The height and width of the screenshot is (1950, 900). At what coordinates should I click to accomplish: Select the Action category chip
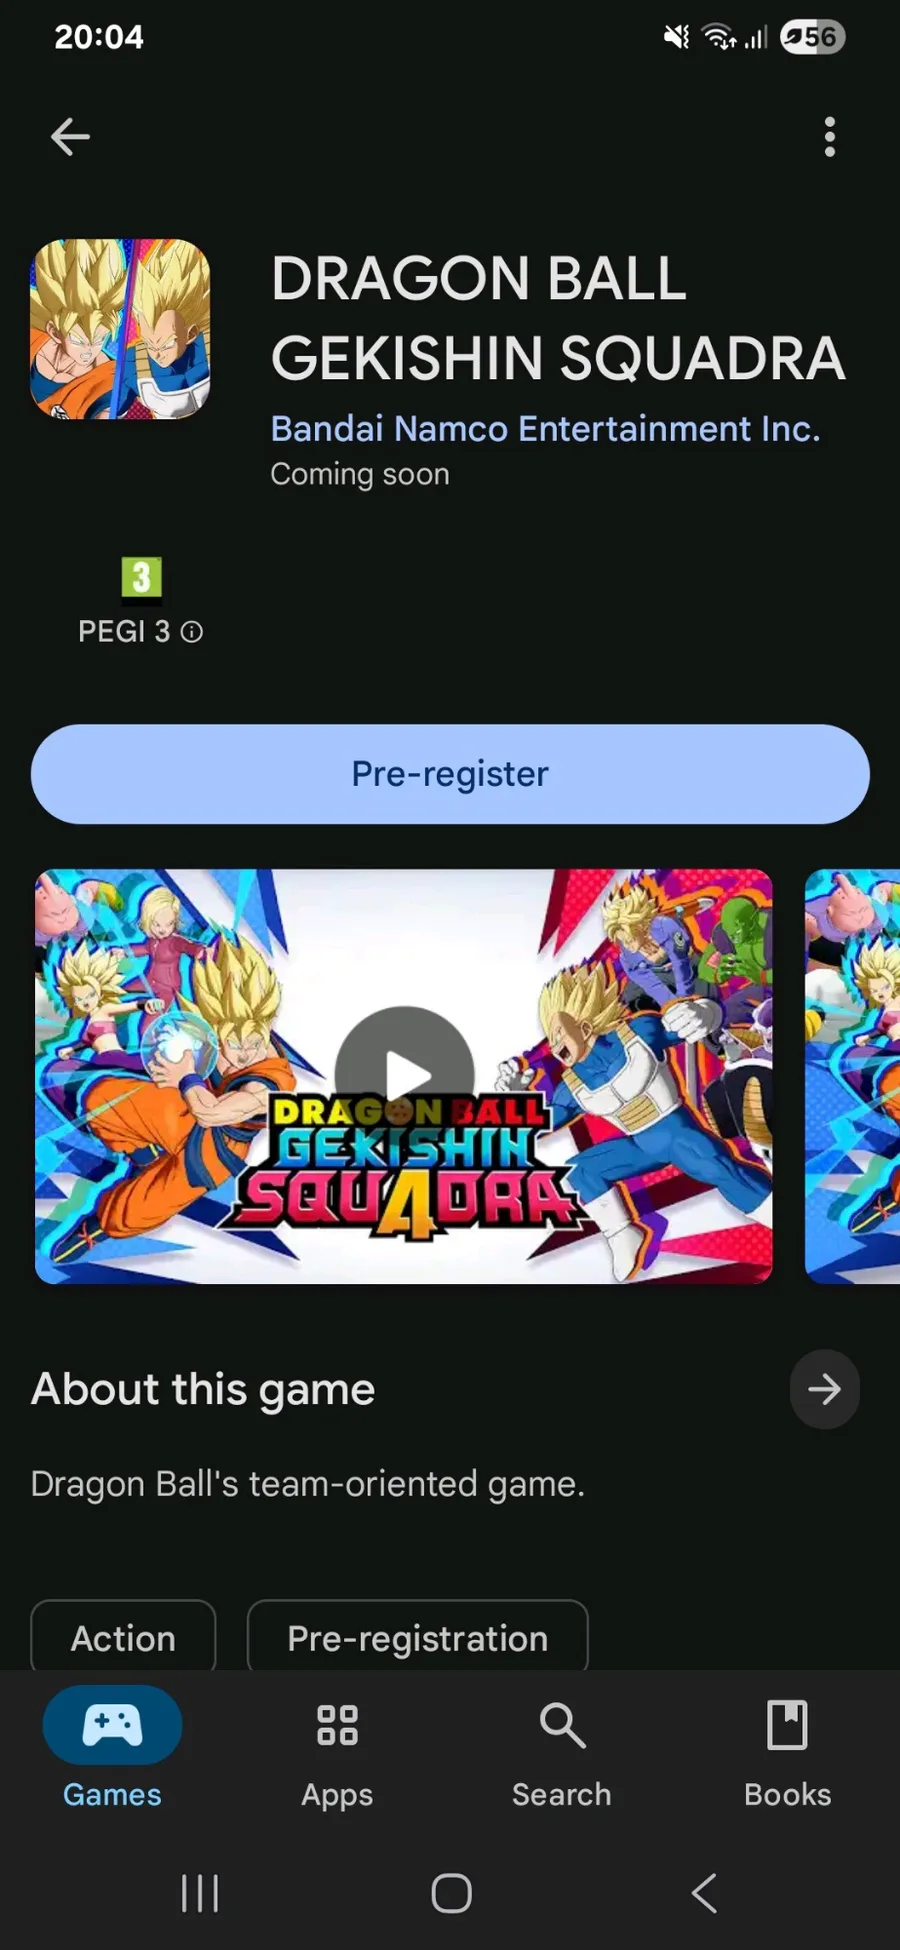click(x=123, y=1638)
